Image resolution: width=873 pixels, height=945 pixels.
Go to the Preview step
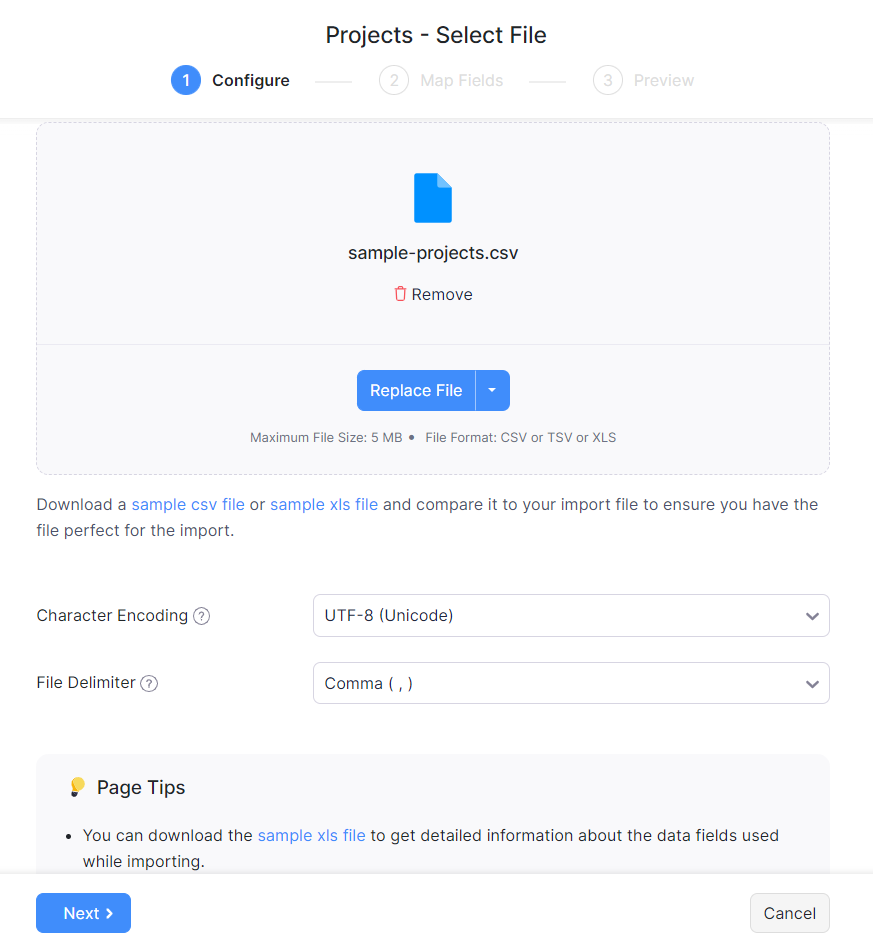(x=663, y=80)
